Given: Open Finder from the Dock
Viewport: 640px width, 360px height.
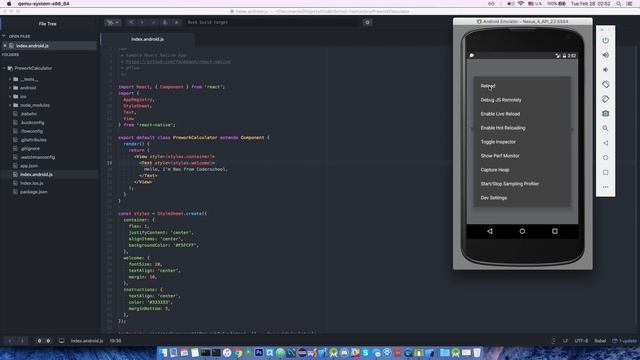Looking at the screenshot, I should click(x=163, y=352).
